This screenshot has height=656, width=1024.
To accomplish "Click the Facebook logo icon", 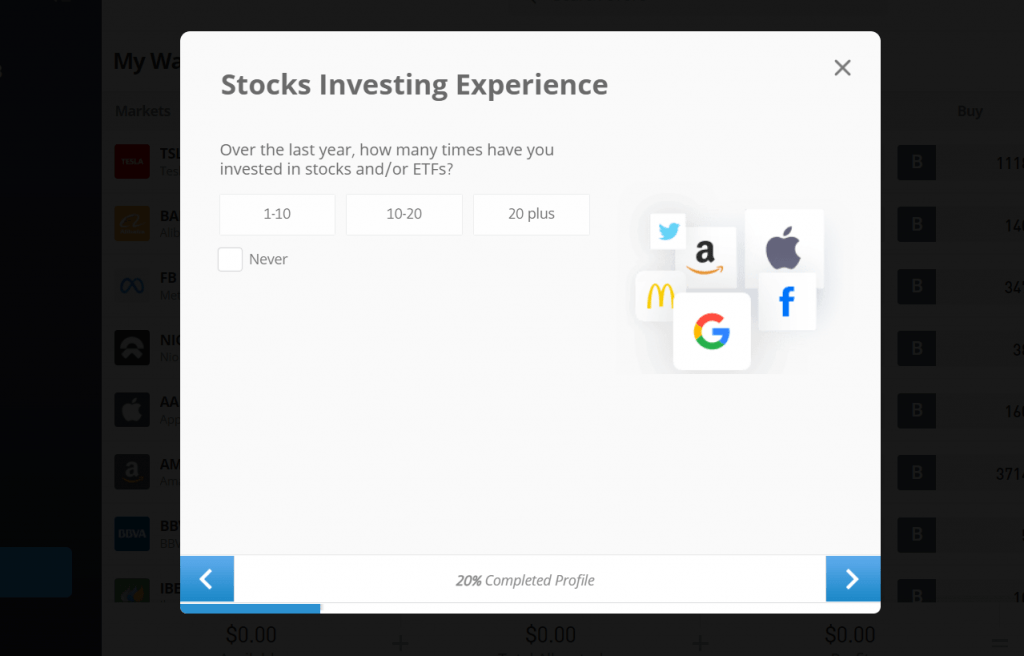I will click(787, 301).
